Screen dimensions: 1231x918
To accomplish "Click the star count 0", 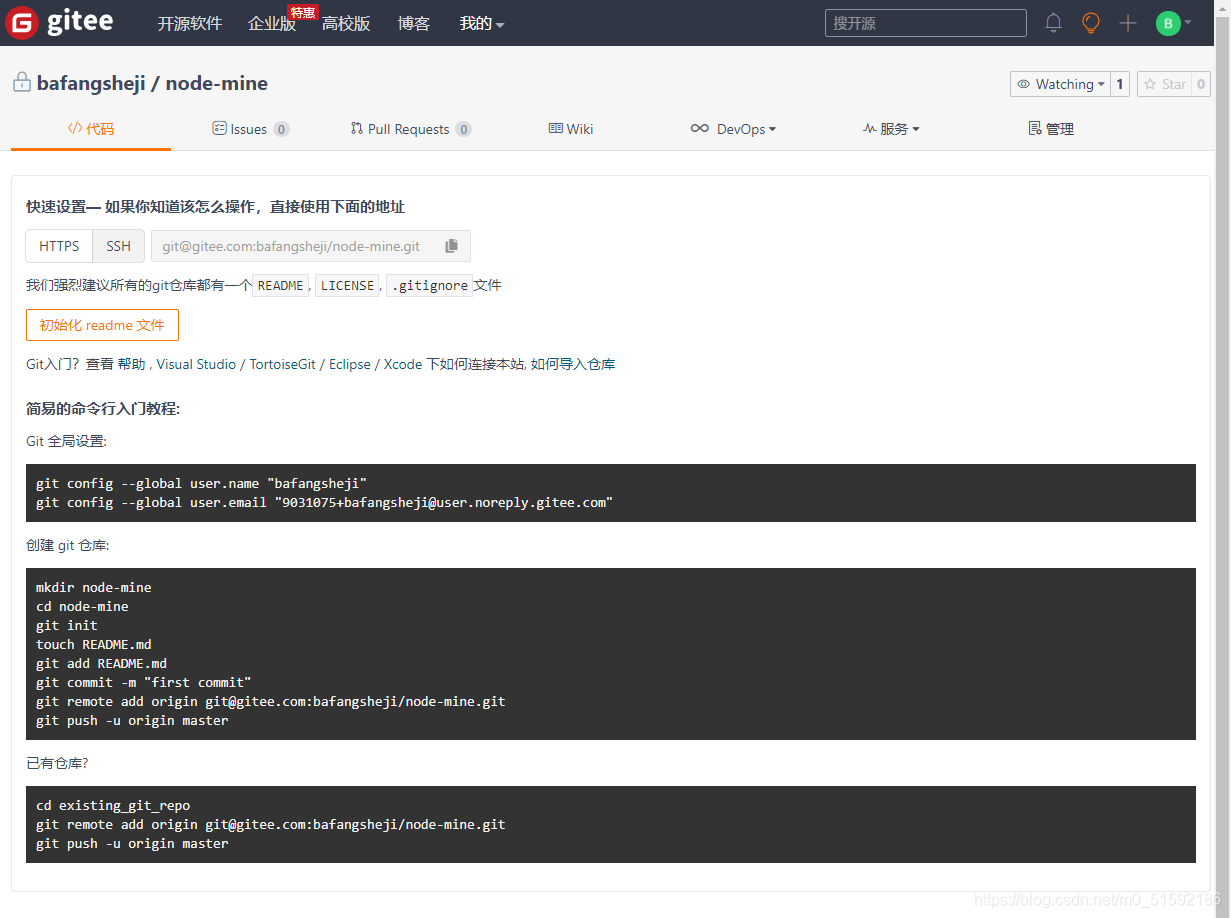I will click(x=1201, y=84).
